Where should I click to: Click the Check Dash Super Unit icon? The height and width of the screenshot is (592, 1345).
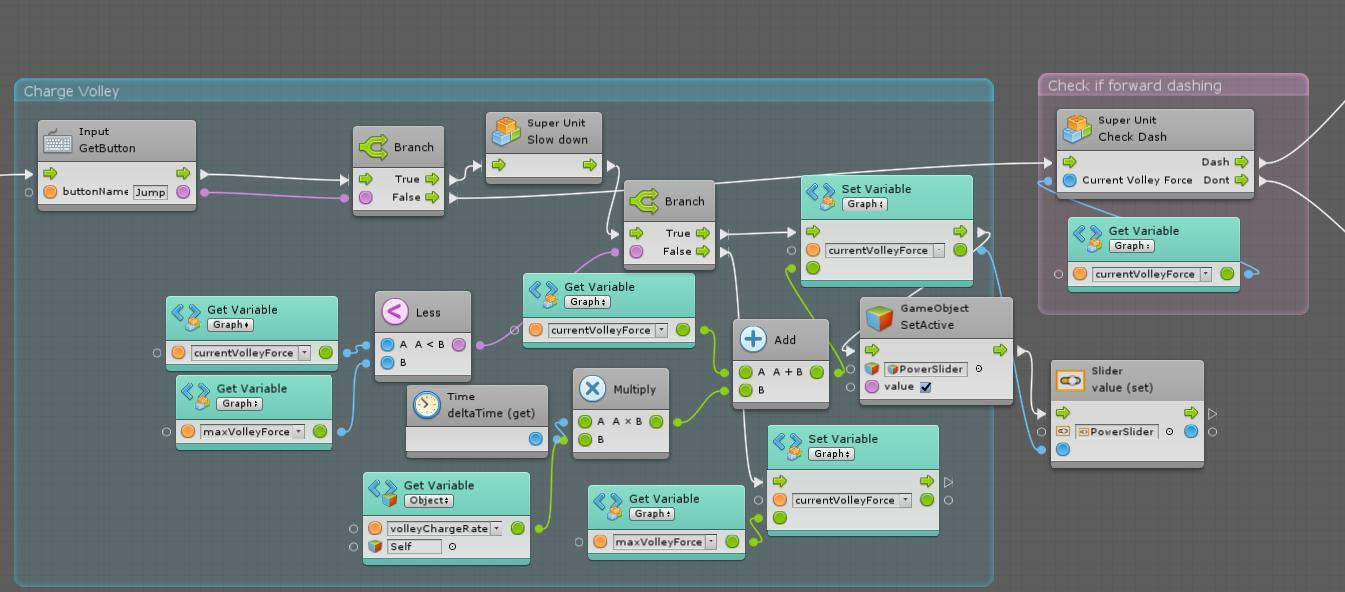[1077, 128]
